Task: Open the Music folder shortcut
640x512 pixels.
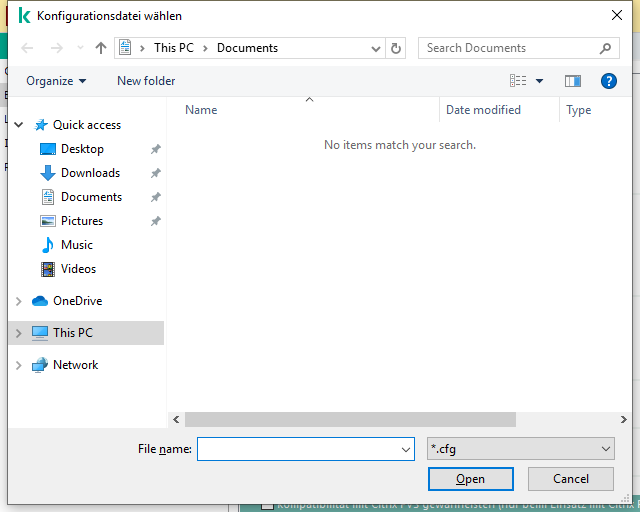Action: 76,245
